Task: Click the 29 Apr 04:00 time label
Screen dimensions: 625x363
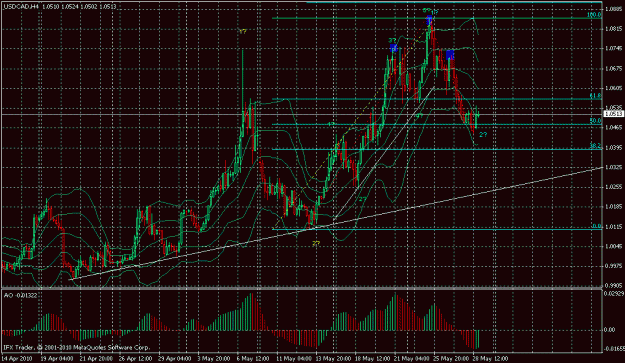Action: coord(175,358)
